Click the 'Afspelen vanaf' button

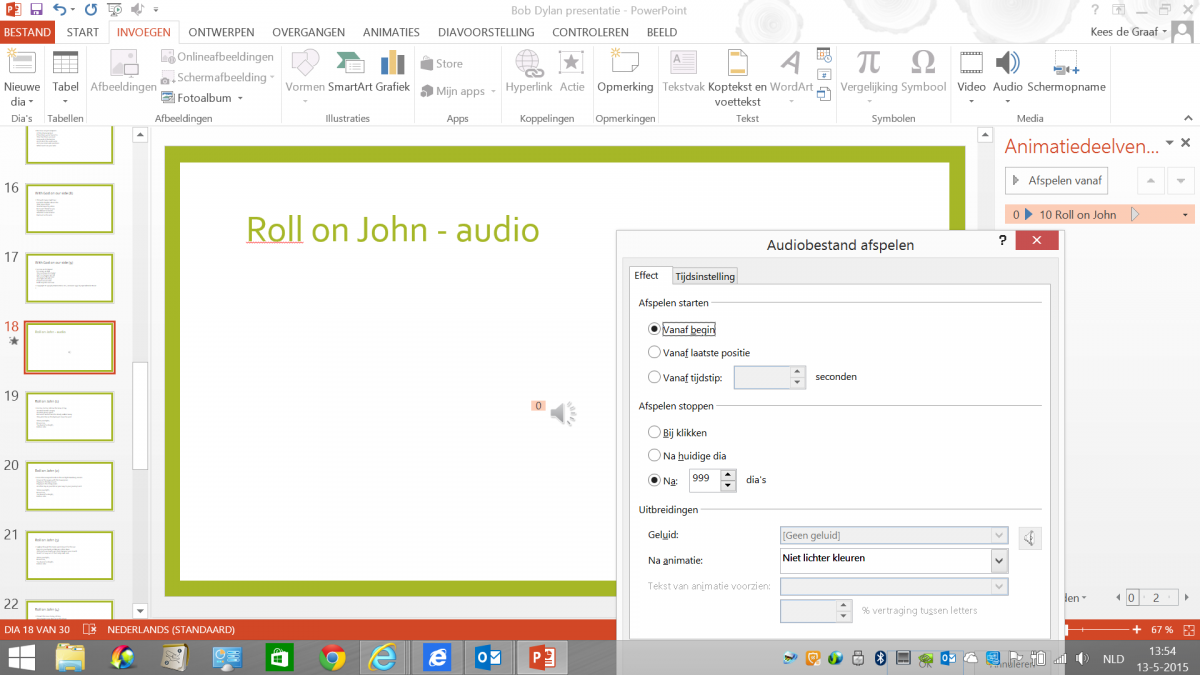point(1057,181)
